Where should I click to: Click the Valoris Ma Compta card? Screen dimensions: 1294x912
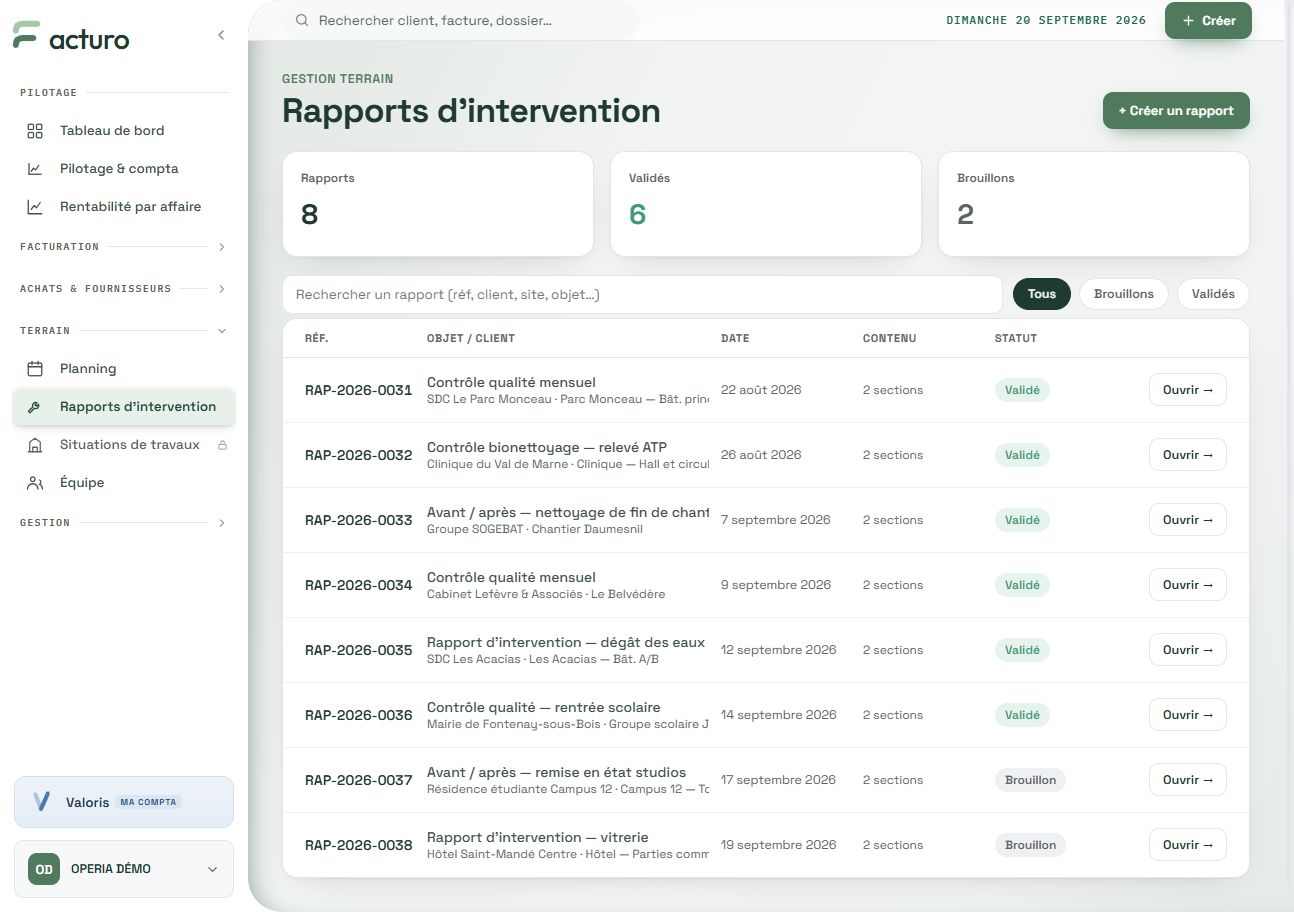pyautogui.click(x=124, y=802)
